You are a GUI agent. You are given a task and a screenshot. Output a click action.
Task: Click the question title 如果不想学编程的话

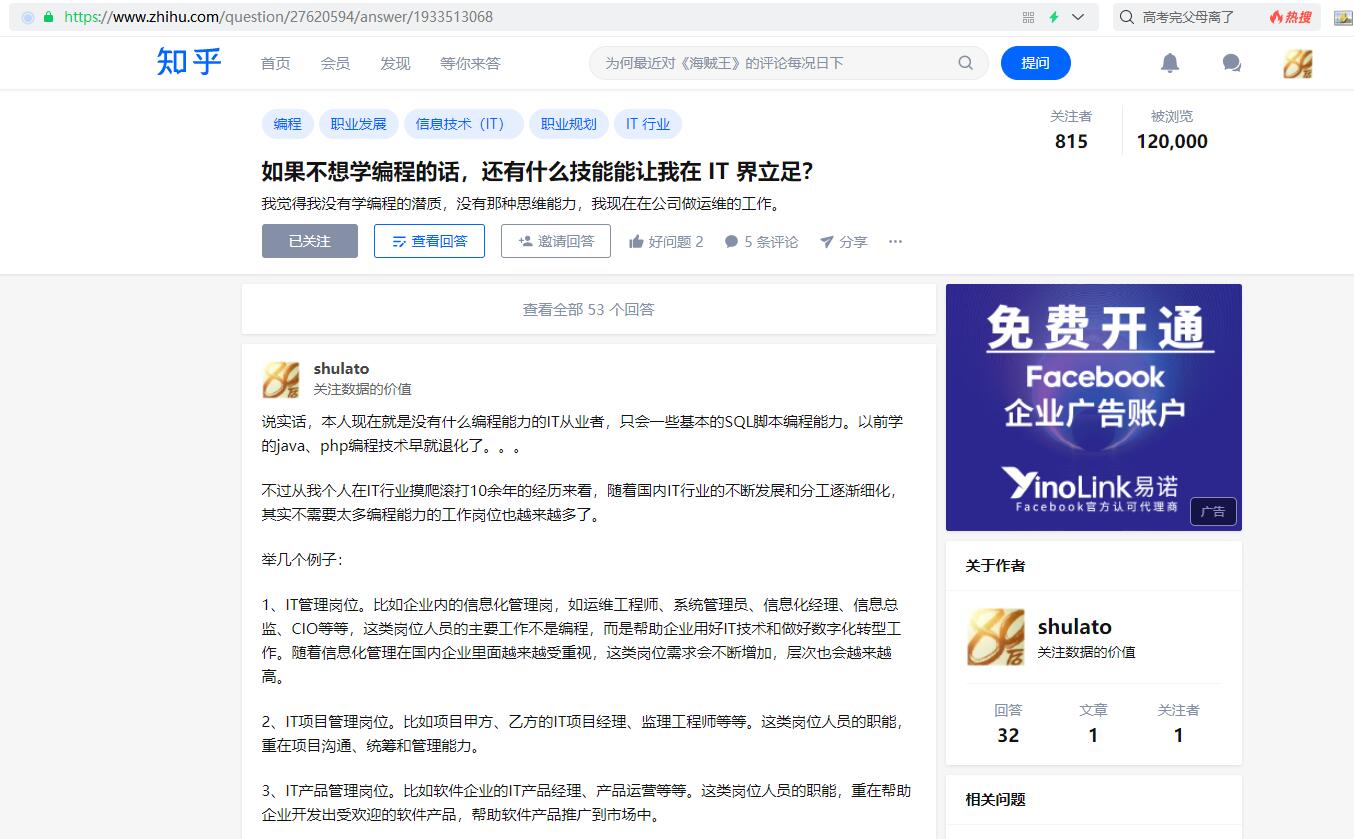point(537,172)
